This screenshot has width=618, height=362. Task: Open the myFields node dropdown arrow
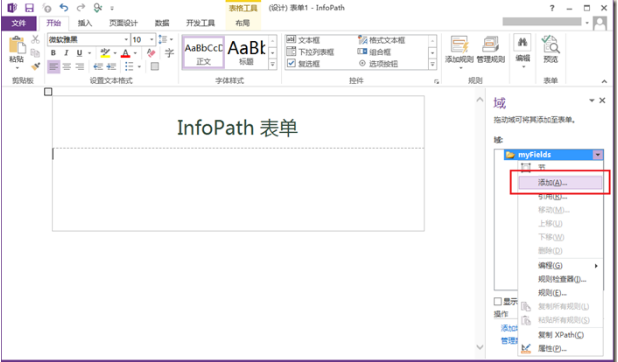(598, 155)
